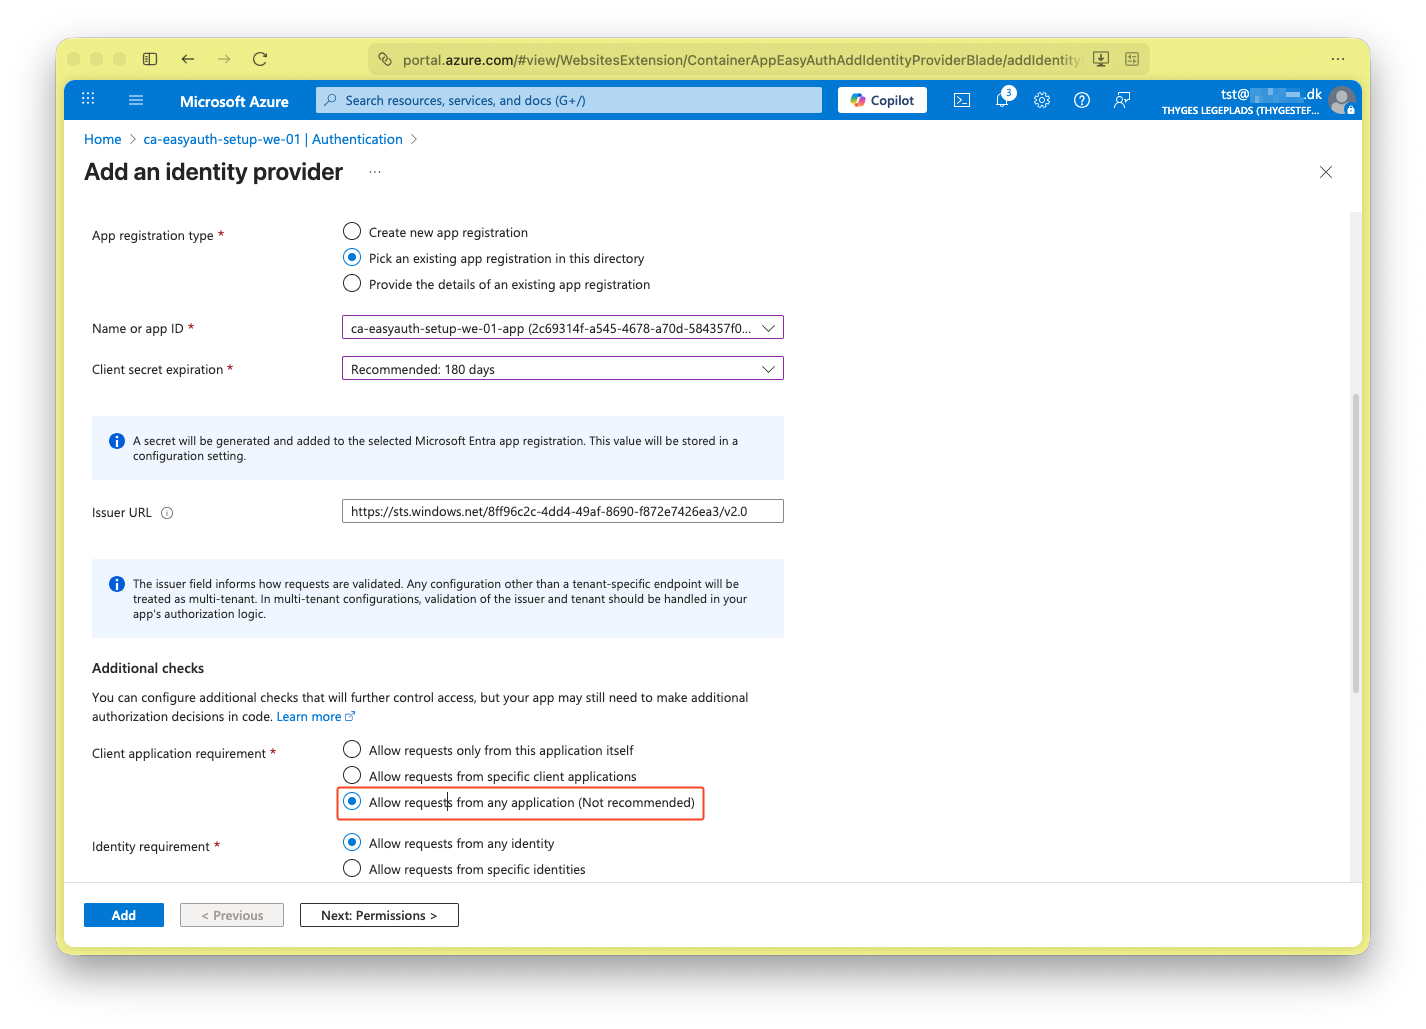This screenshot has width=1426, height=1029.
Task: Open the portal hamburger menu
Action: (x=136, y=100)
